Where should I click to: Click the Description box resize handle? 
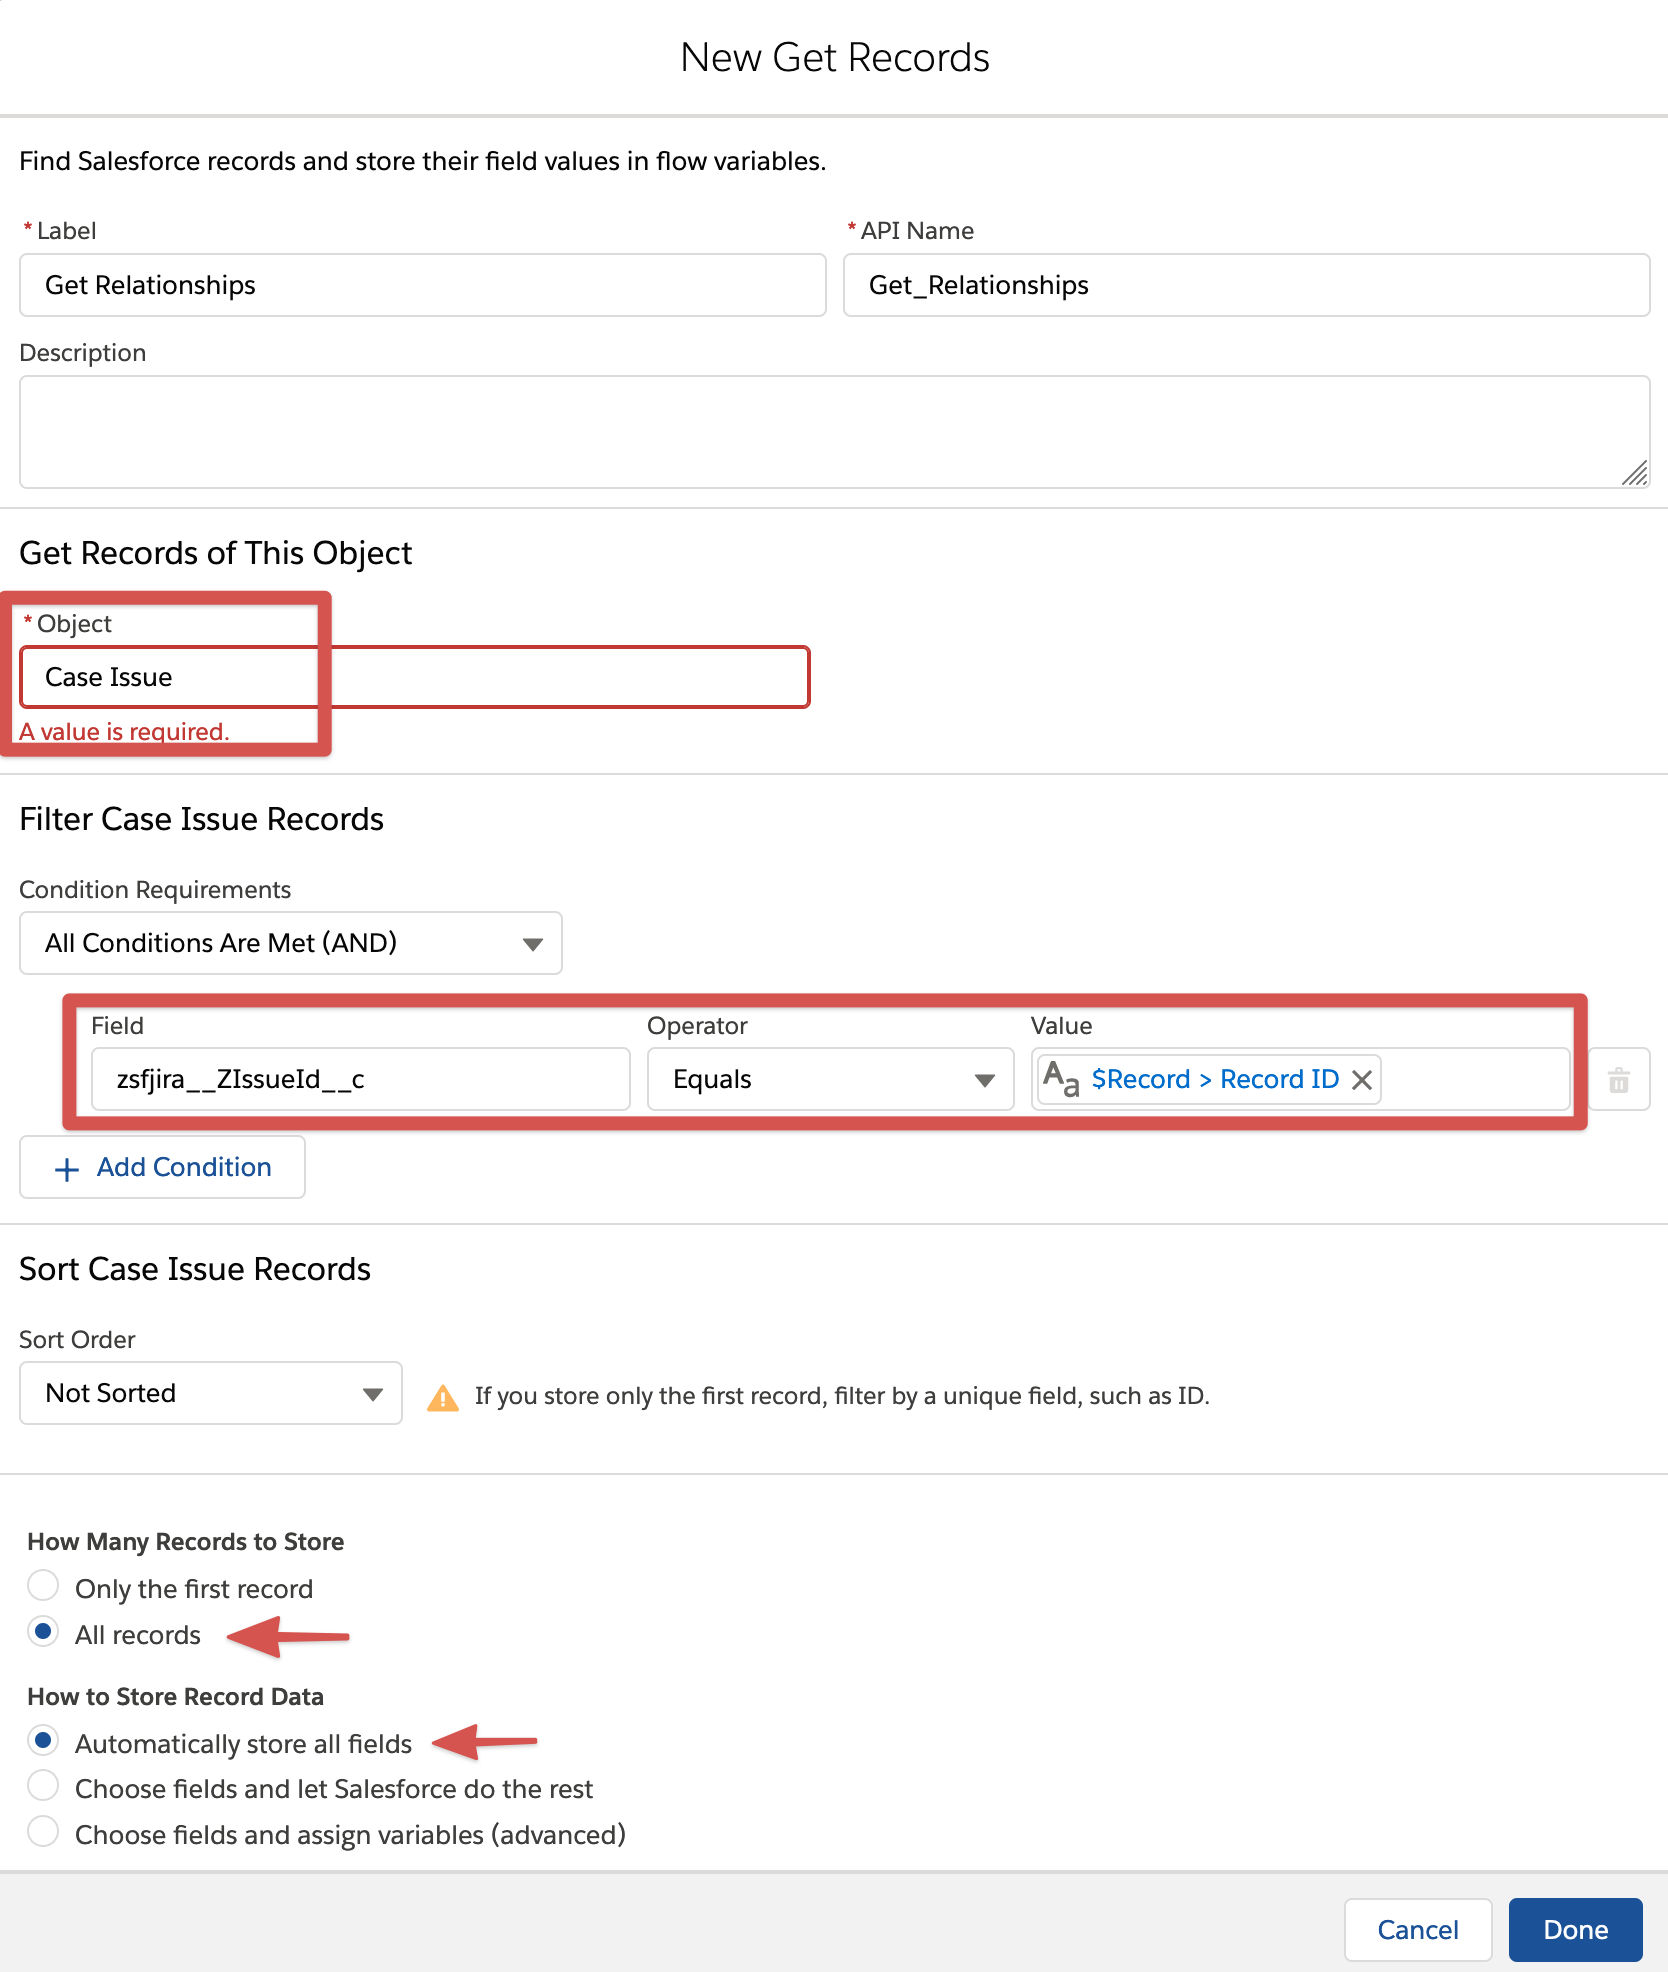point(1634,473)
